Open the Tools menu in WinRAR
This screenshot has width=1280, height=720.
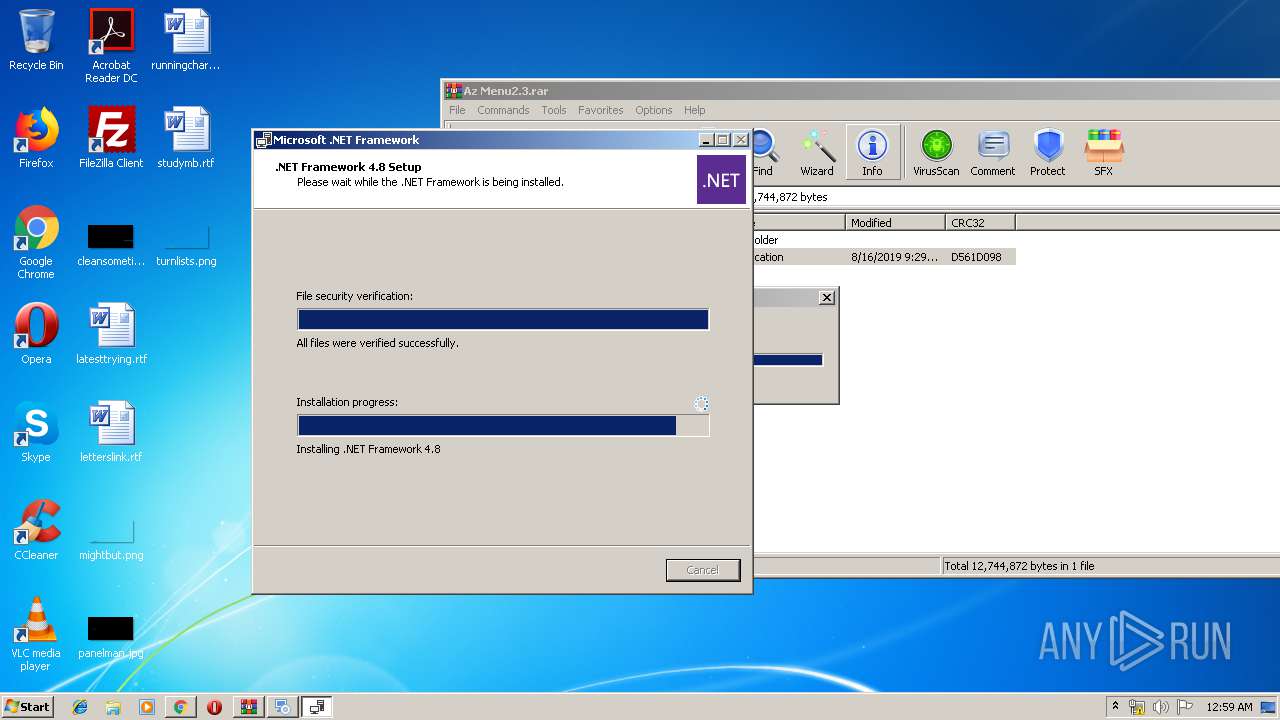[554, 110]
